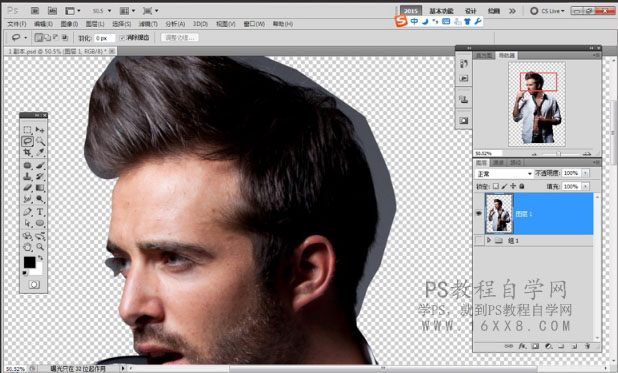Select the History Brush tool
Viewport: 618px width, 373px height.
coord(40,176)
